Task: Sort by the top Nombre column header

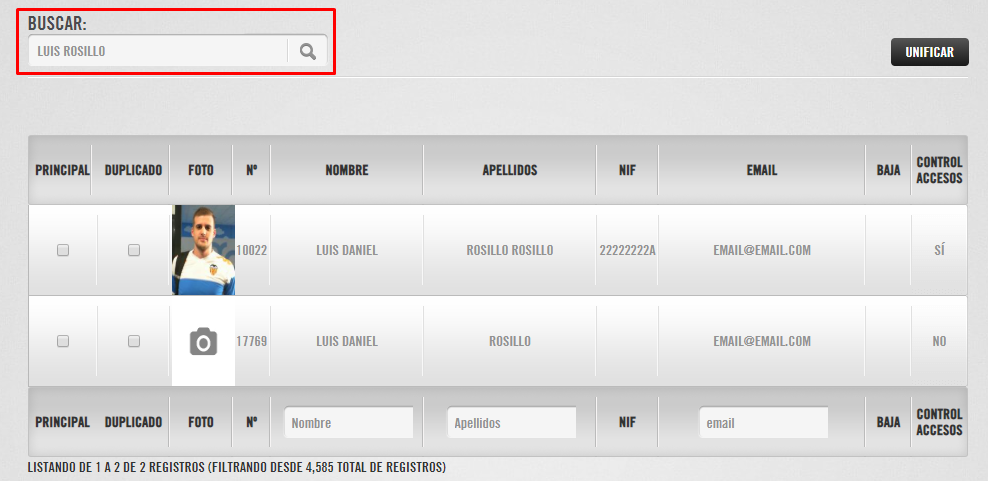Action: pos(347,170)
